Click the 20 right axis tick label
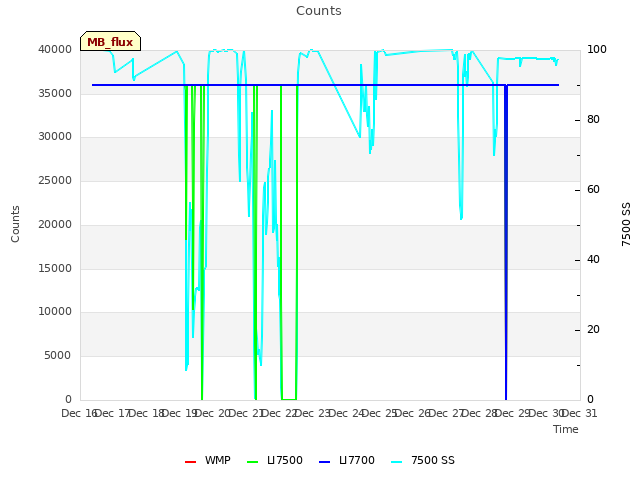 pyautogui.click(x=593, y=330)
